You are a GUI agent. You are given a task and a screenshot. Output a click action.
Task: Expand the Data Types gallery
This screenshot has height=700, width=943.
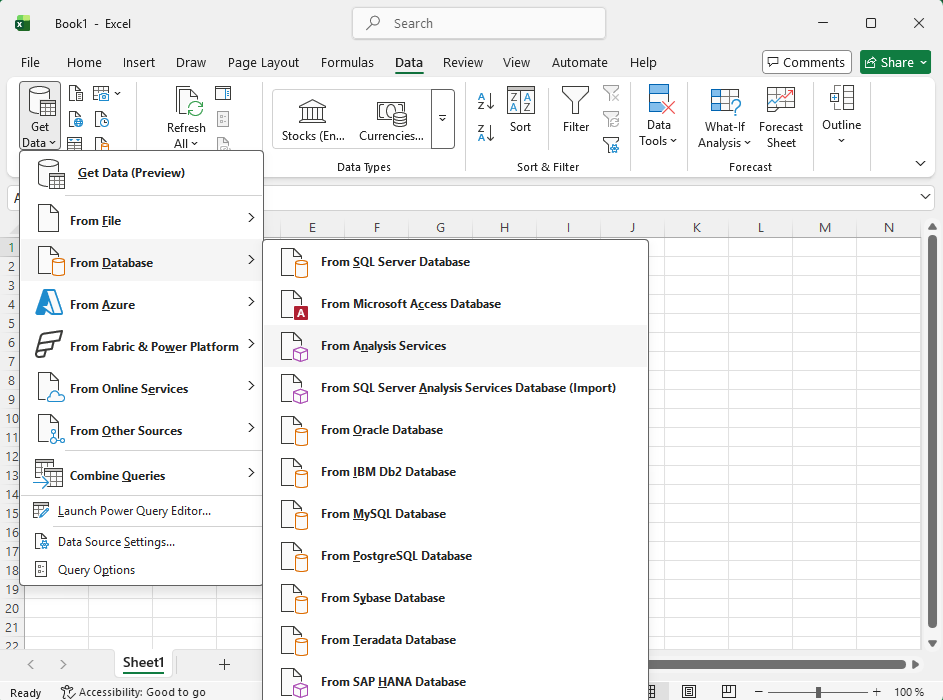(443, 119)
